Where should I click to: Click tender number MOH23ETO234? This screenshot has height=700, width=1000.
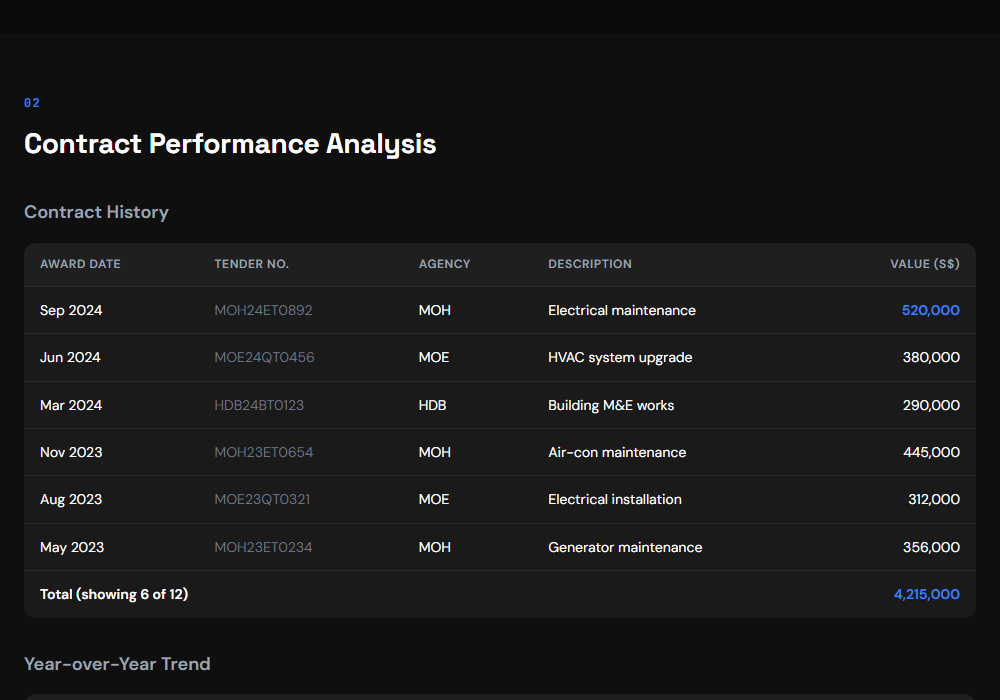point(263,547)
